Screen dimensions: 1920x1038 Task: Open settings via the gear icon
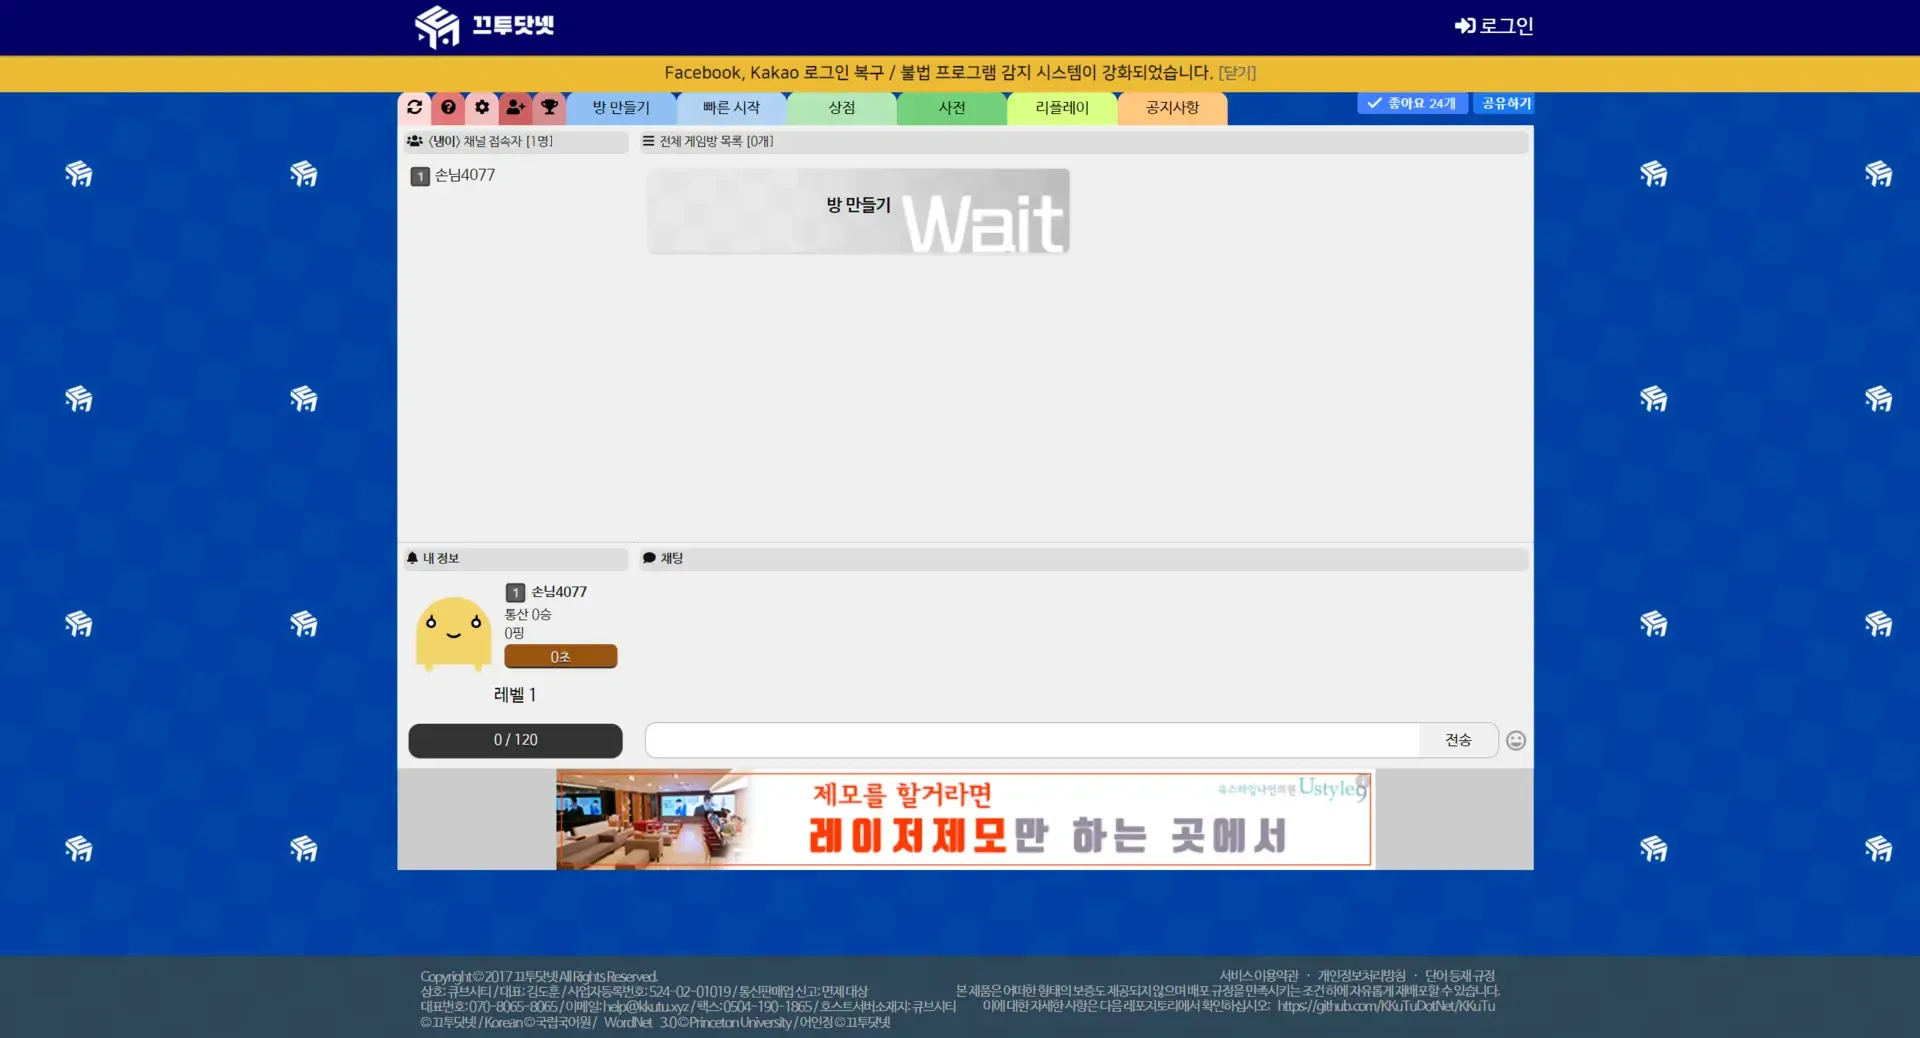482,107
